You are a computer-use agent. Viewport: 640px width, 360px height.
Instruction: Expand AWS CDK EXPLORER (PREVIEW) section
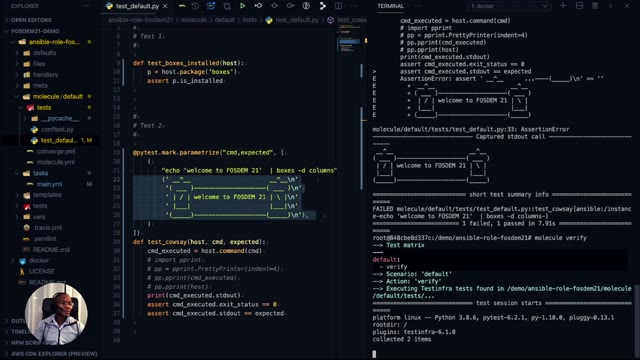point(54,354)
